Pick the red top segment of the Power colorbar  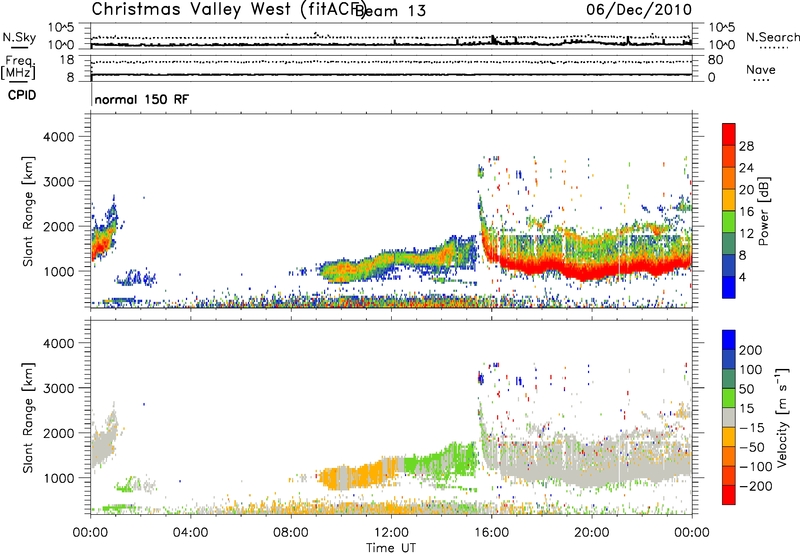click(x=729, y=134)
